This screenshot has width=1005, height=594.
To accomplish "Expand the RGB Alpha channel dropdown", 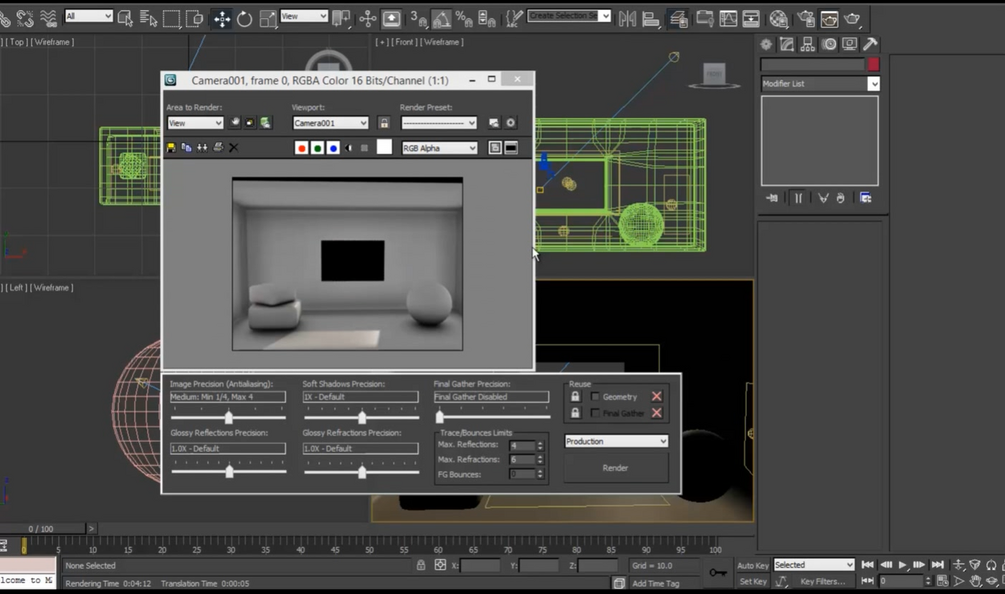I will [x=439, y=148].
